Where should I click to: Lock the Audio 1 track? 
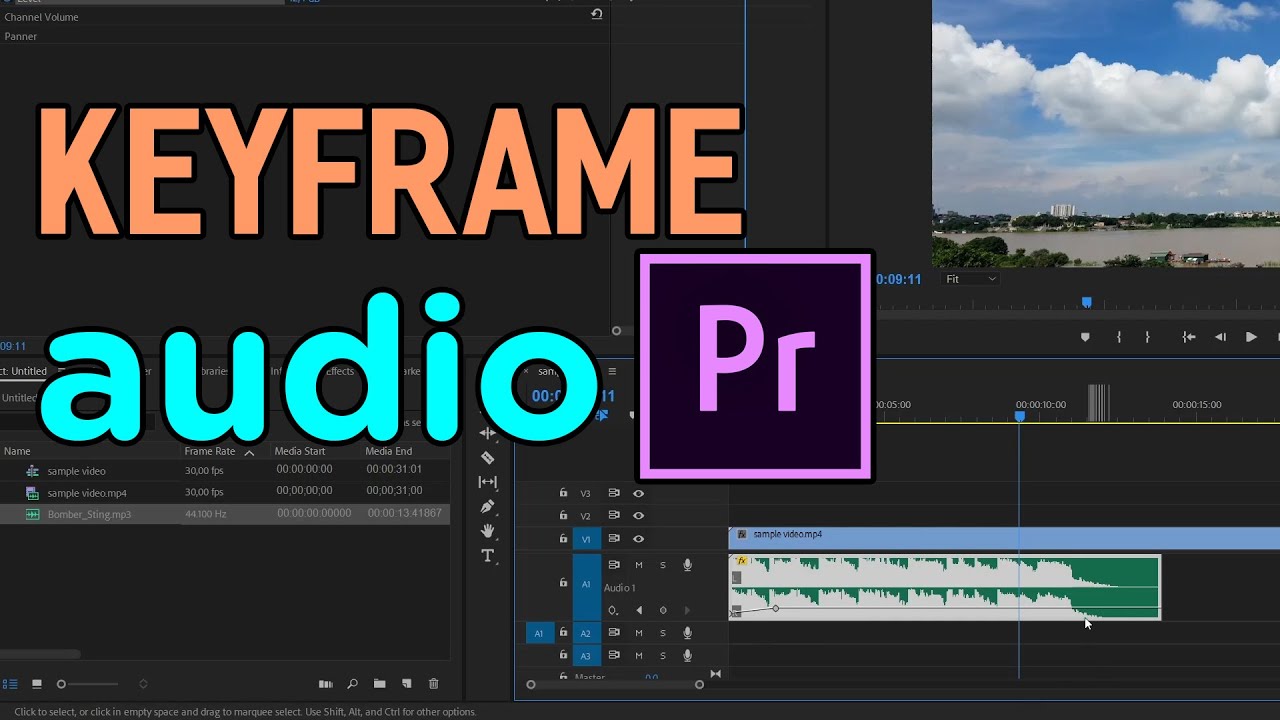563,583
